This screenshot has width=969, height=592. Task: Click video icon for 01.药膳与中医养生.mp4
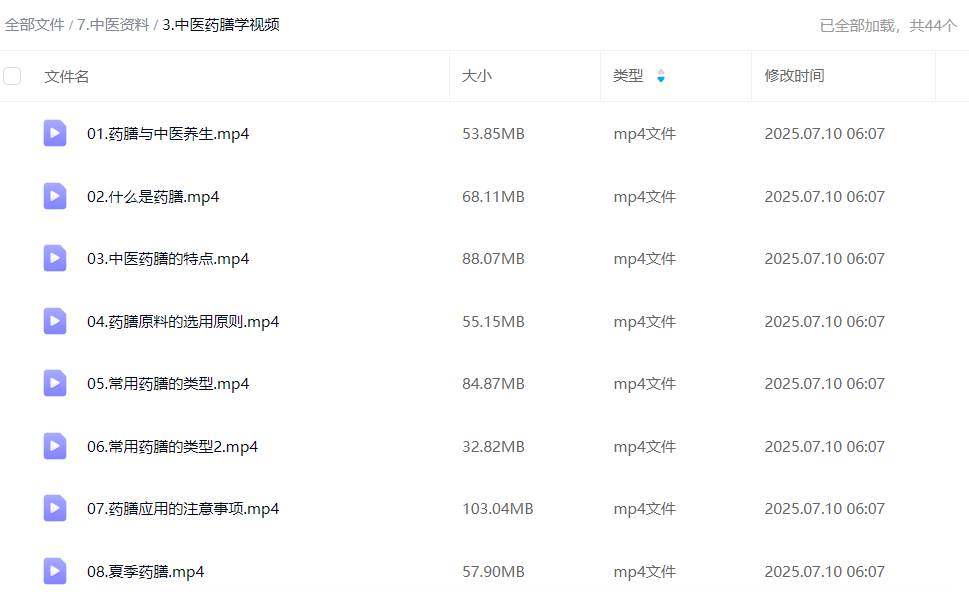click(55, 133)
